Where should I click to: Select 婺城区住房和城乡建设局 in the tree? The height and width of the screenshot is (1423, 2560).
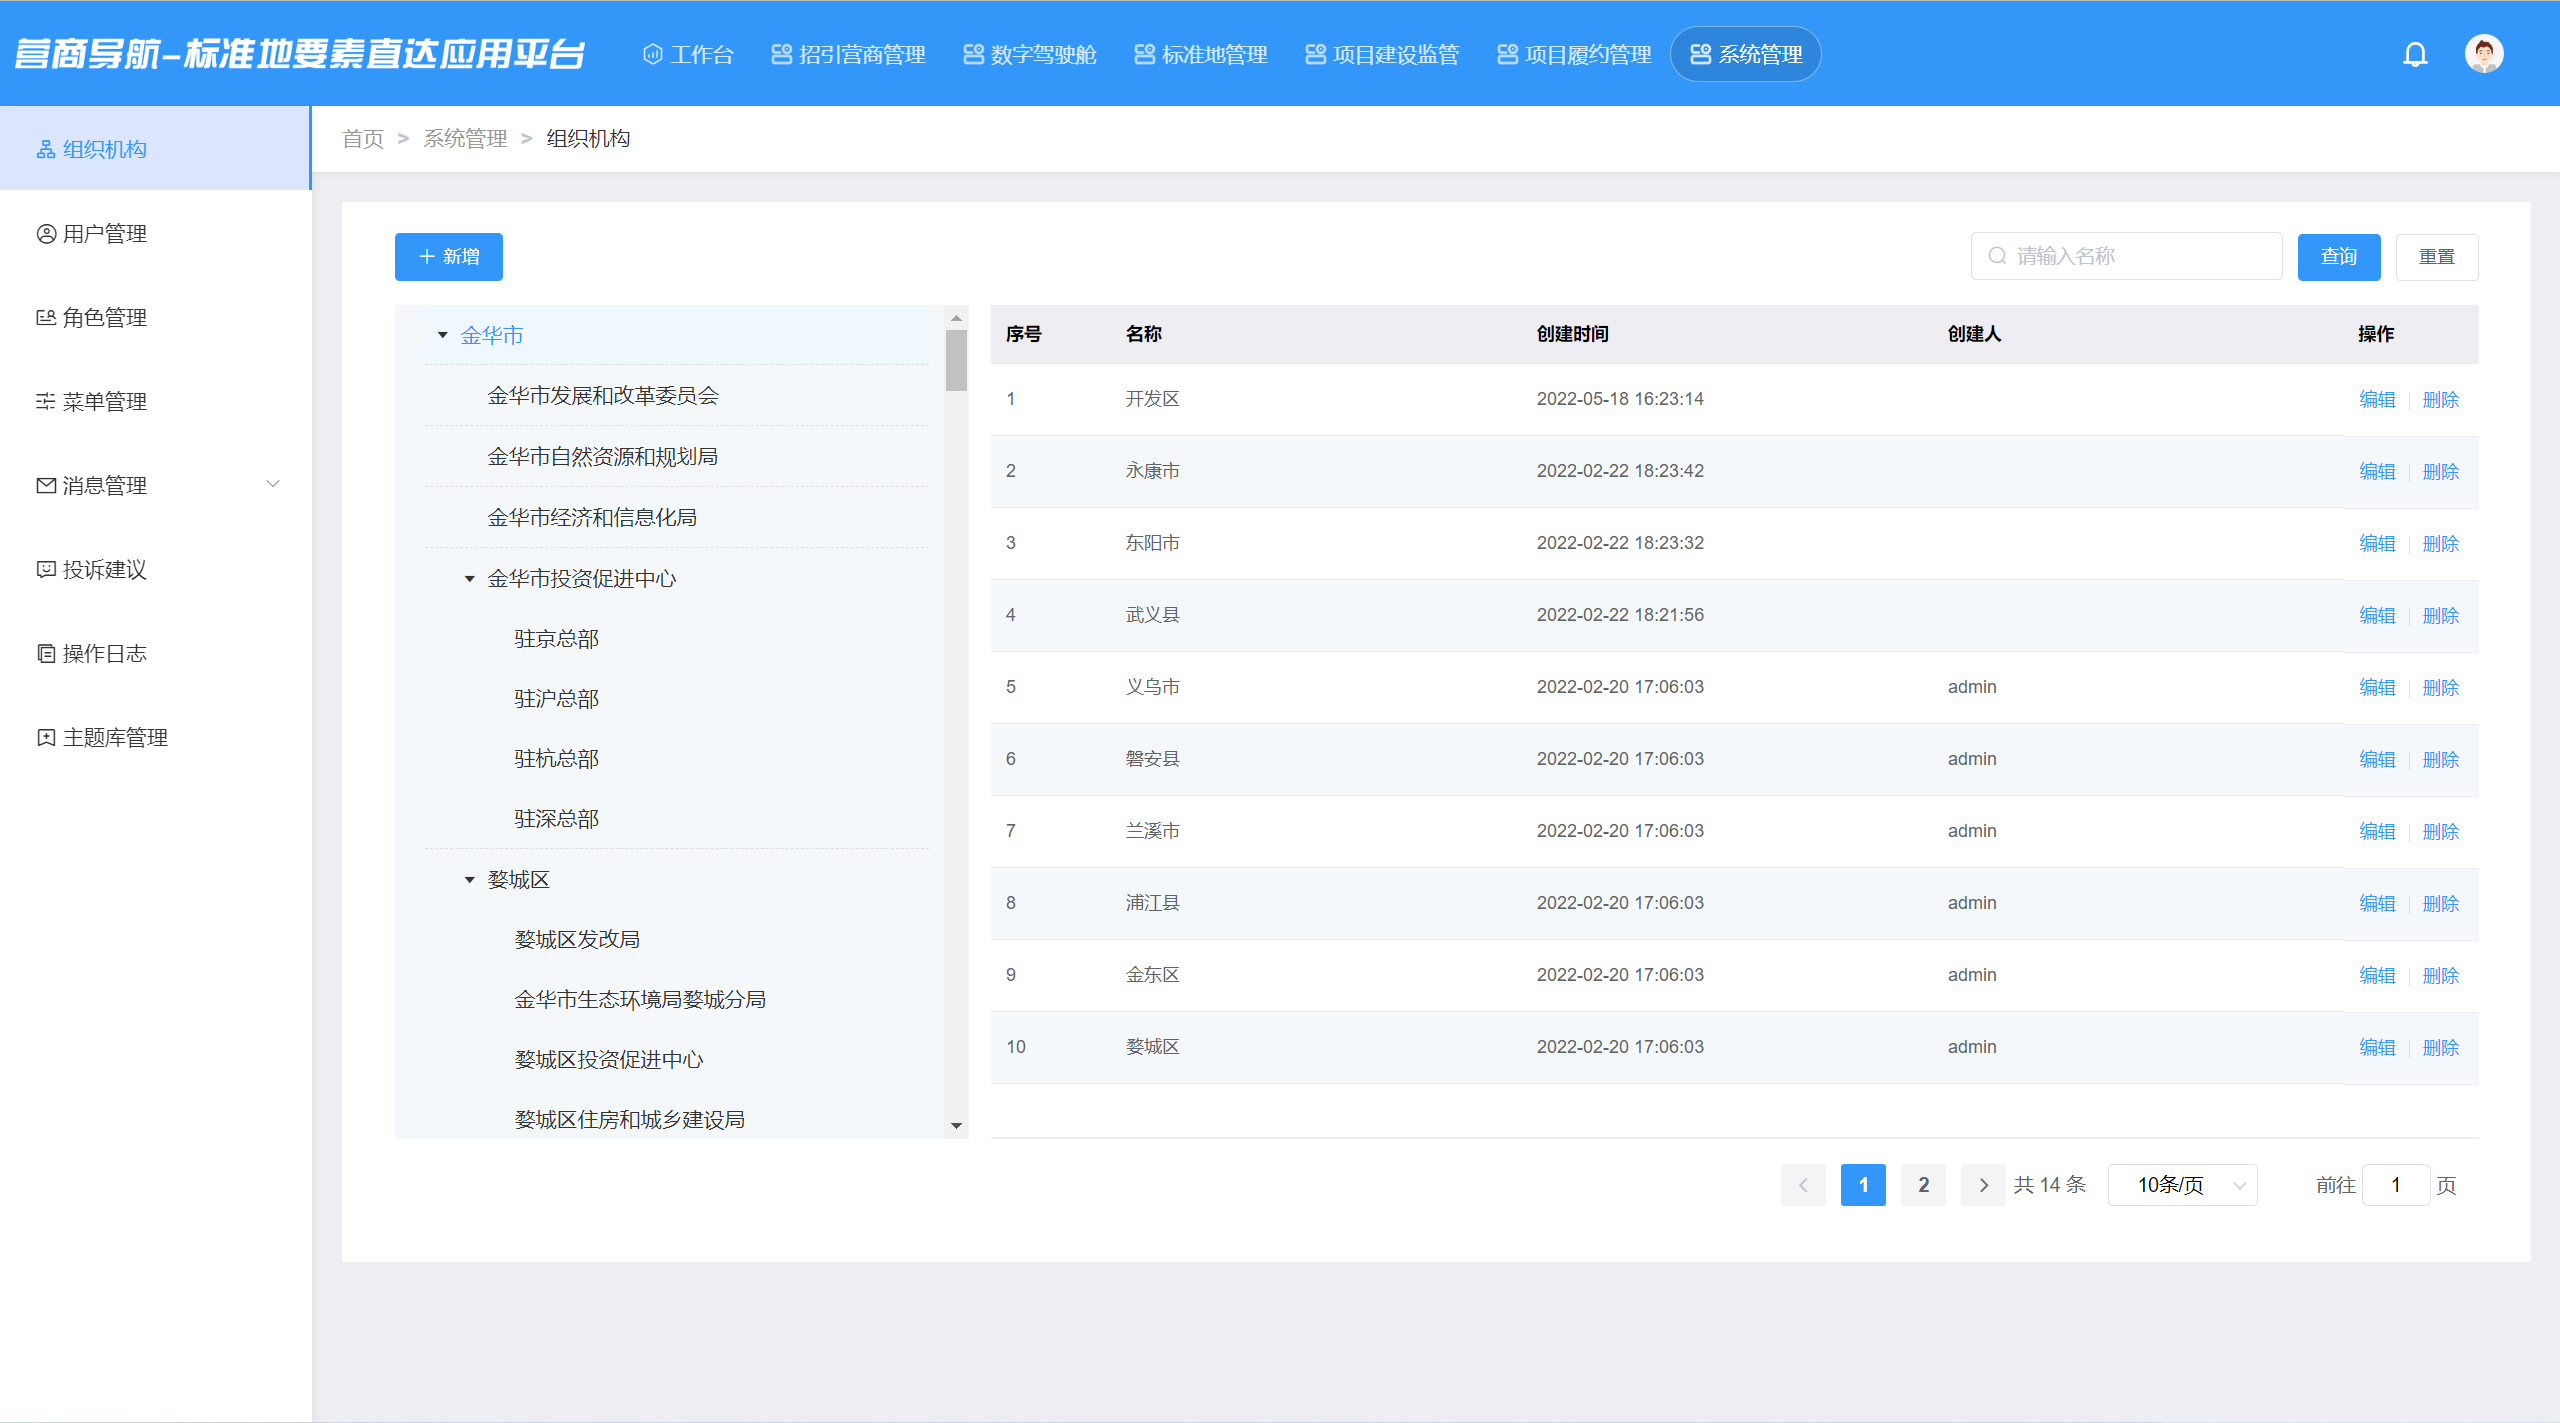[630, 1120]
